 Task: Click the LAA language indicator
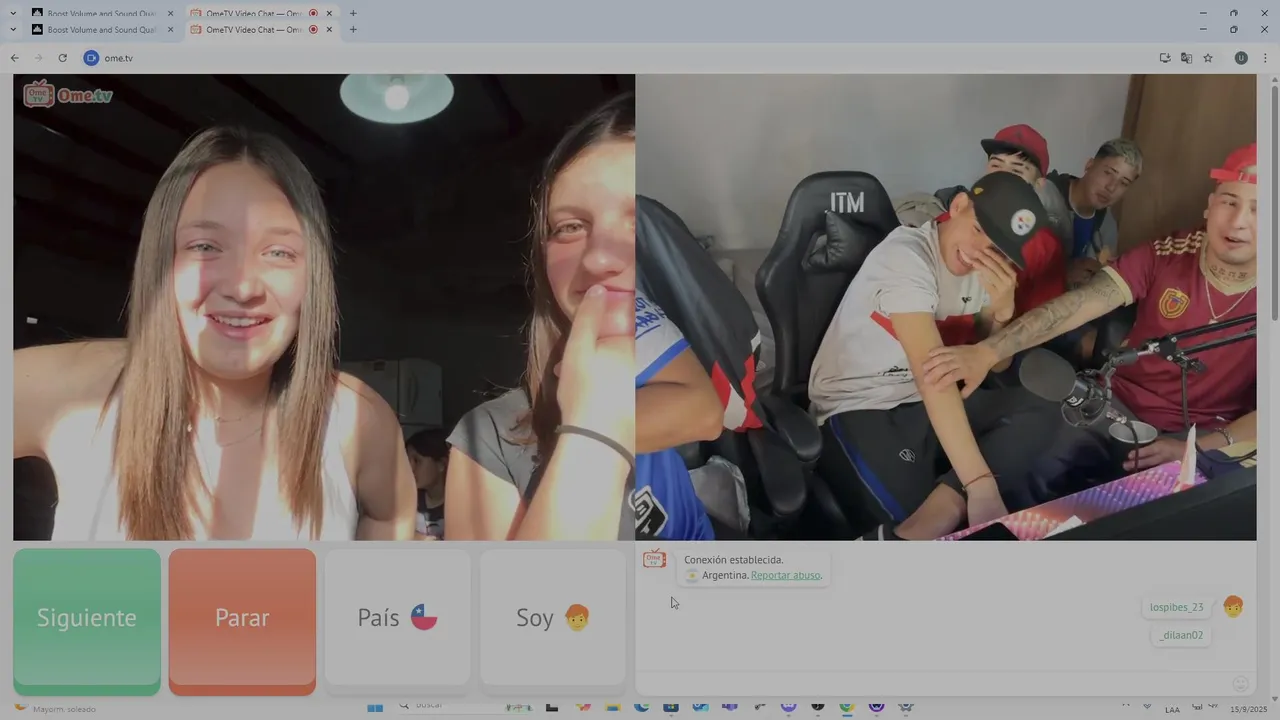pos(1172,709)
